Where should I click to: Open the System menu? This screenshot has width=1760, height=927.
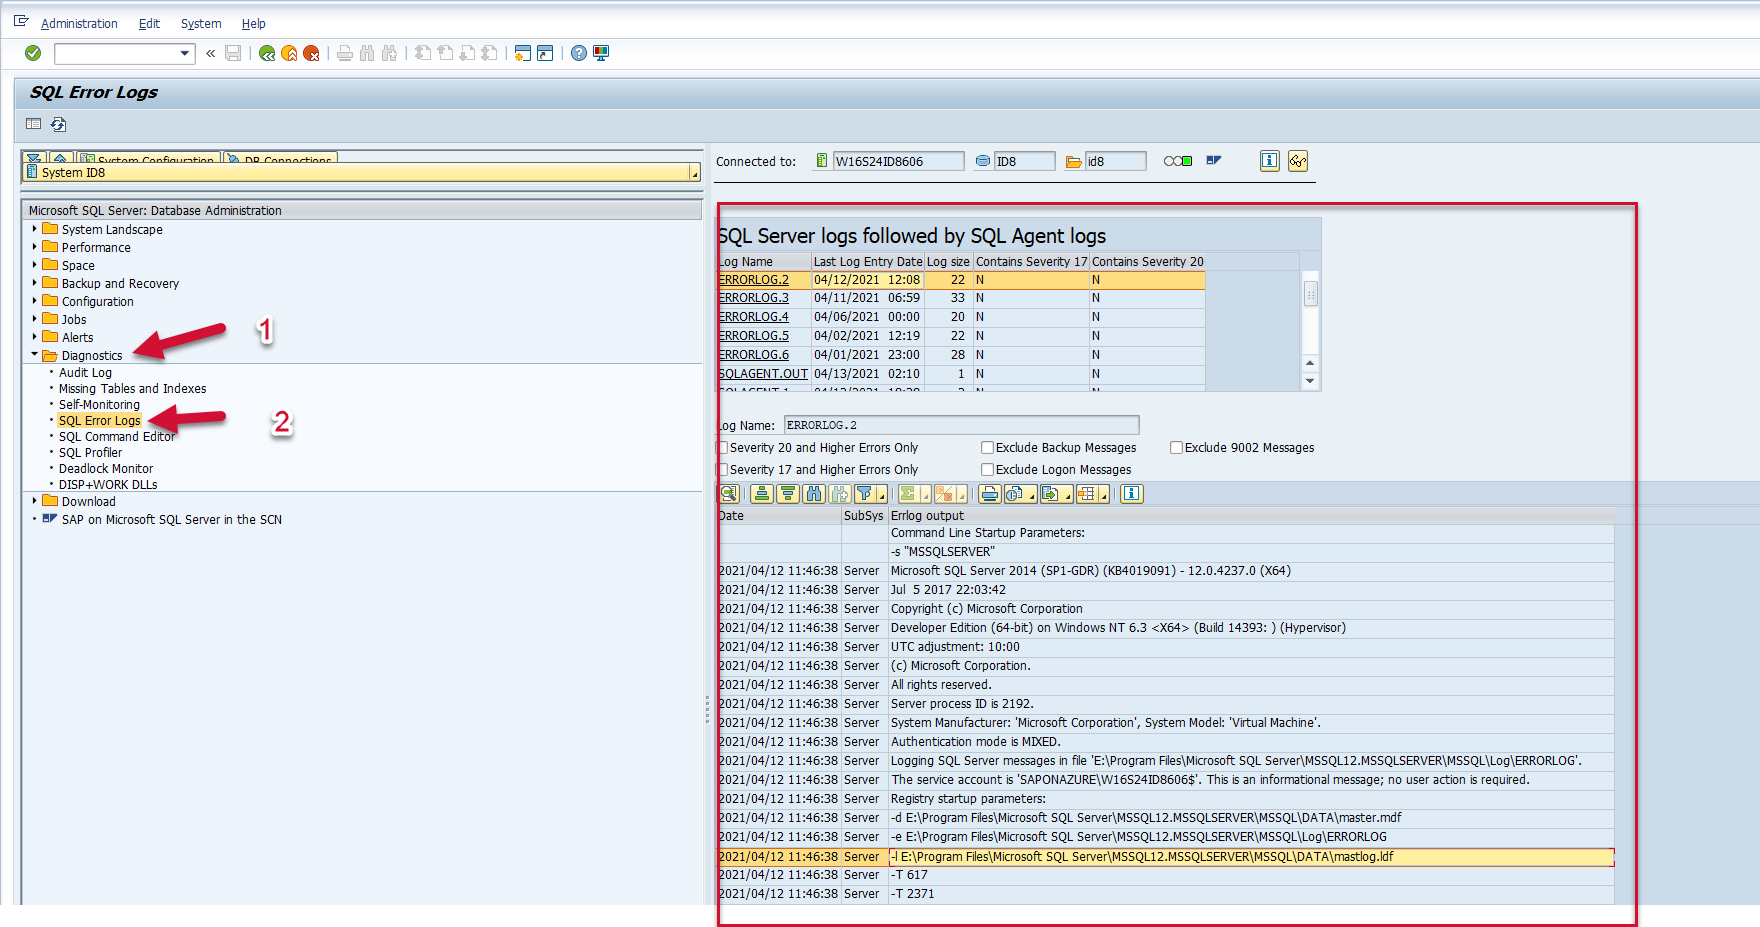tap(201, 23)
